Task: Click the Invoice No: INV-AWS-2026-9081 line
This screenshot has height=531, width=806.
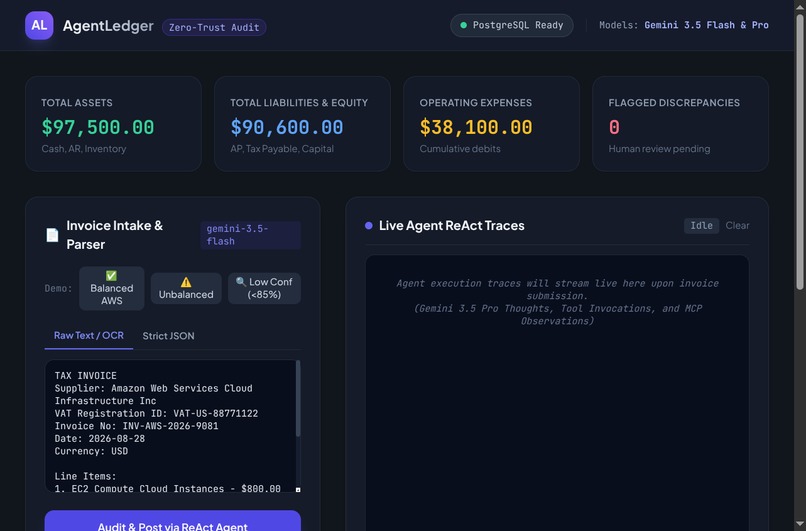Action: [x=136, y=426]
